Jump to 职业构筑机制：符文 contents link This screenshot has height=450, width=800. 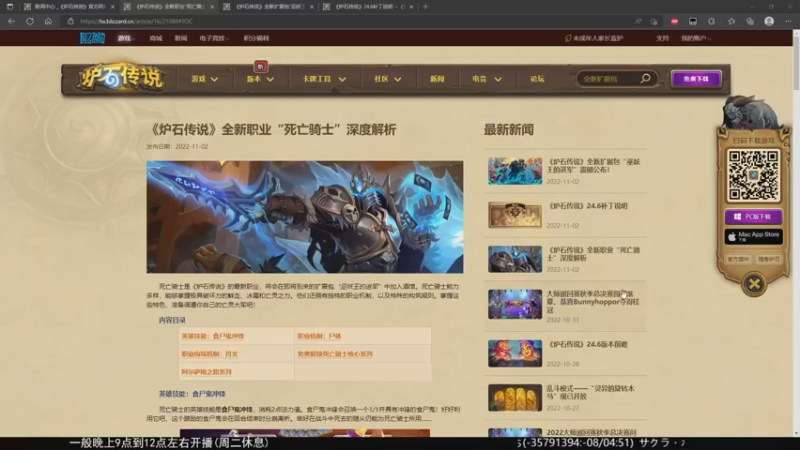point(210,354)
